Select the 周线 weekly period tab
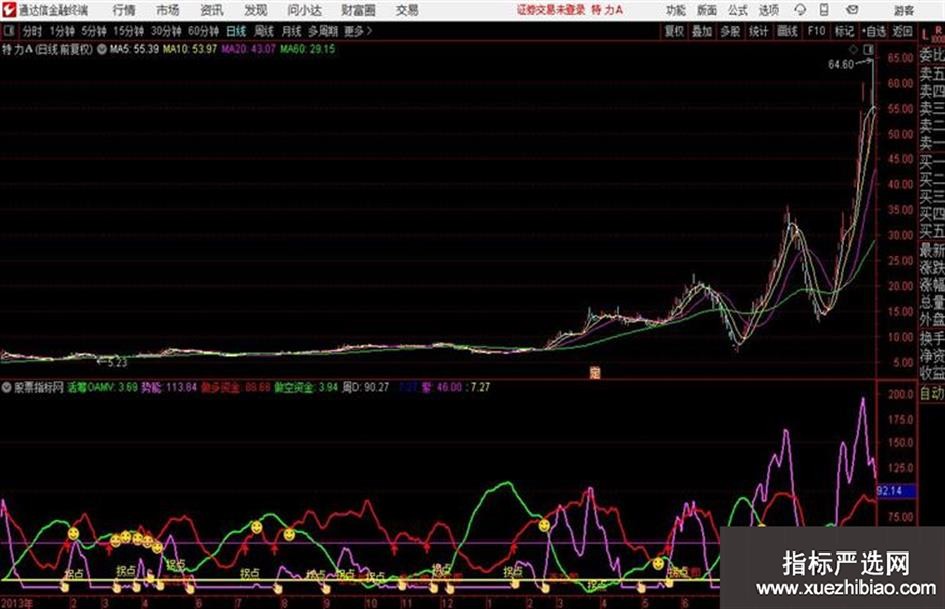Screen dimensions: 945x609 click(x=264, y=31)
